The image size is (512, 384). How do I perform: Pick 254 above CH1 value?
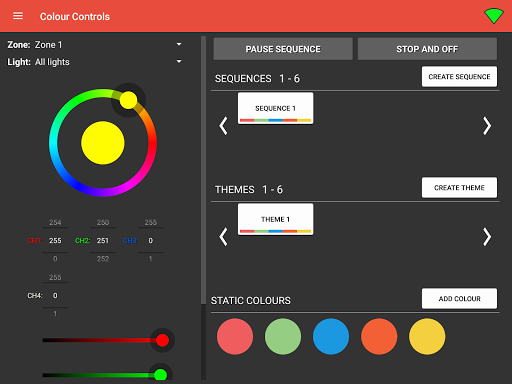(55, 222)
